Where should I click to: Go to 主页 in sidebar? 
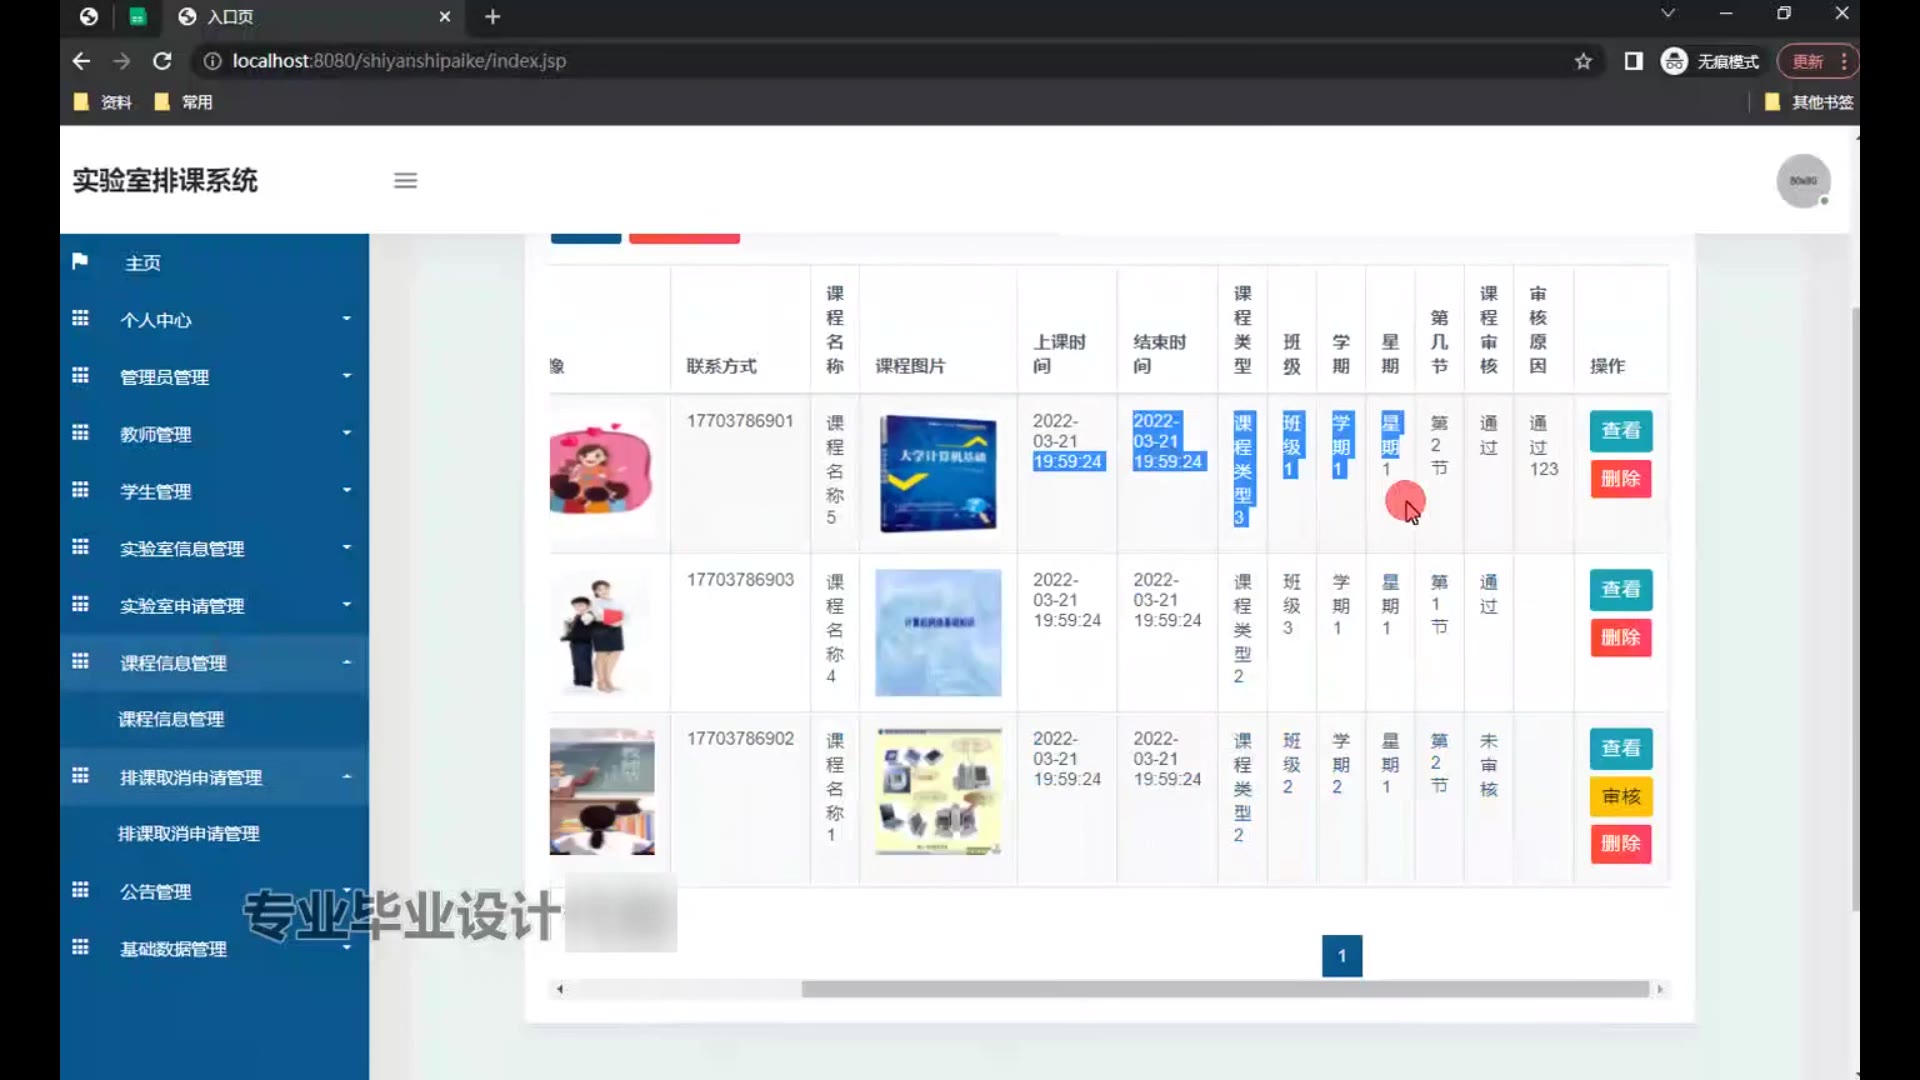(x=142, y=263)
